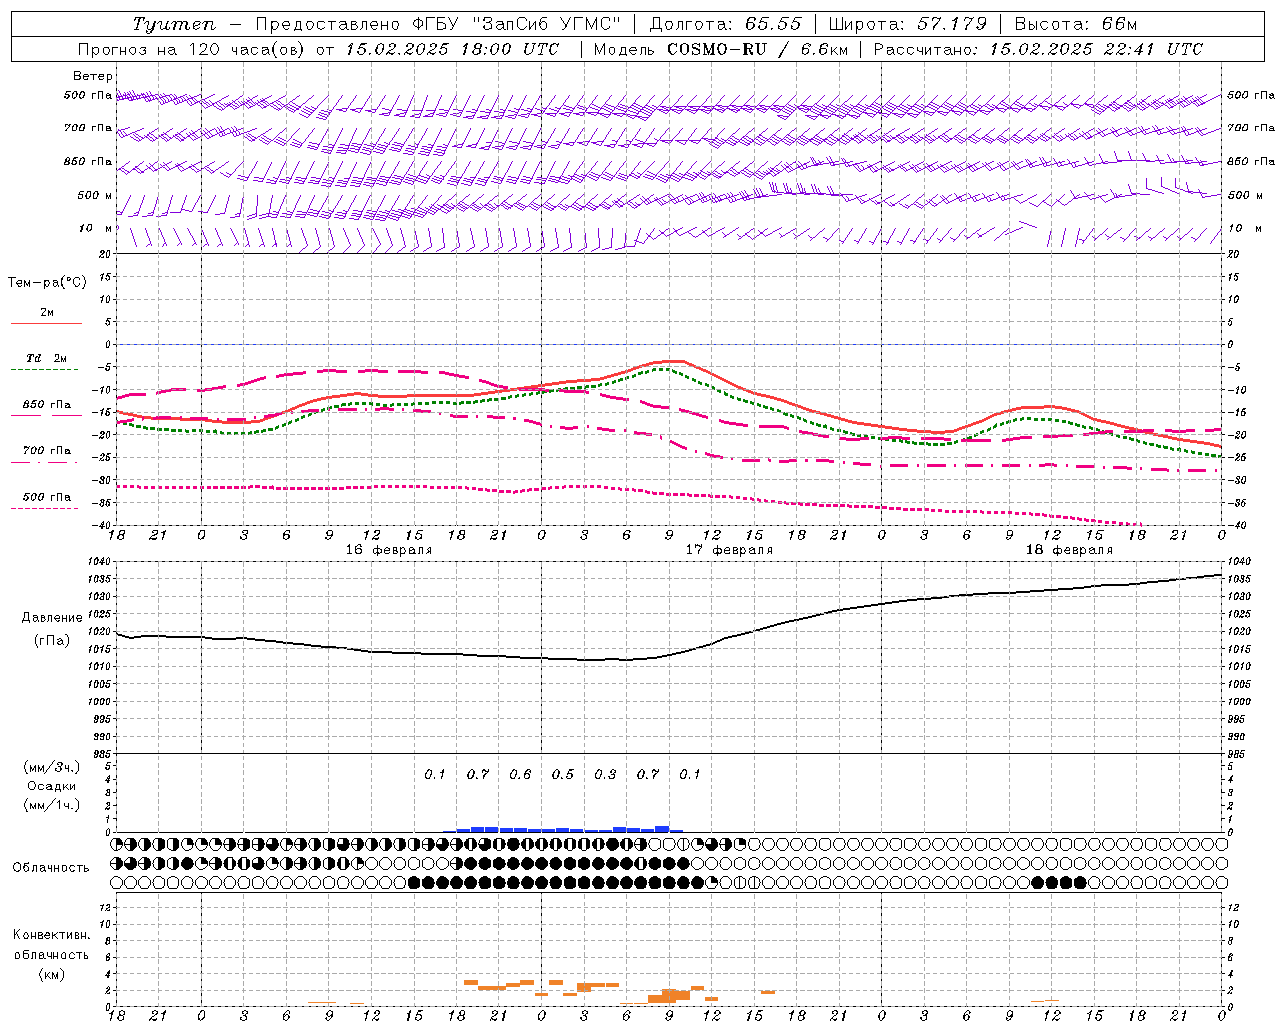Click the "18 февраля" date label
This screenshot has width=1280, height=1024.
point(1069,550)
